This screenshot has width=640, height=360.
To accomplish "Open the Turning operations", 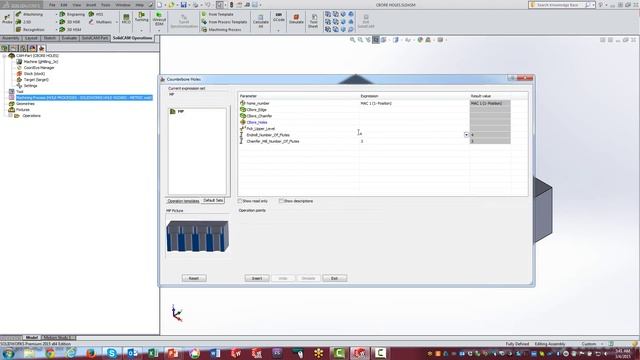I will pos(142,17).
